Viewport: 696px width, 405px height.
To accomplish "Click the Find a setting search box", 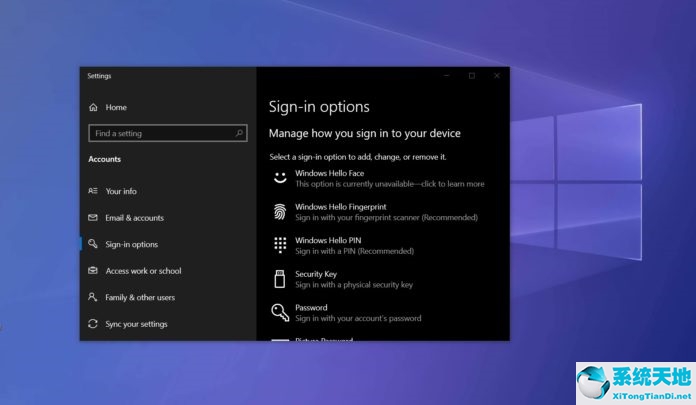I will 168,133.
